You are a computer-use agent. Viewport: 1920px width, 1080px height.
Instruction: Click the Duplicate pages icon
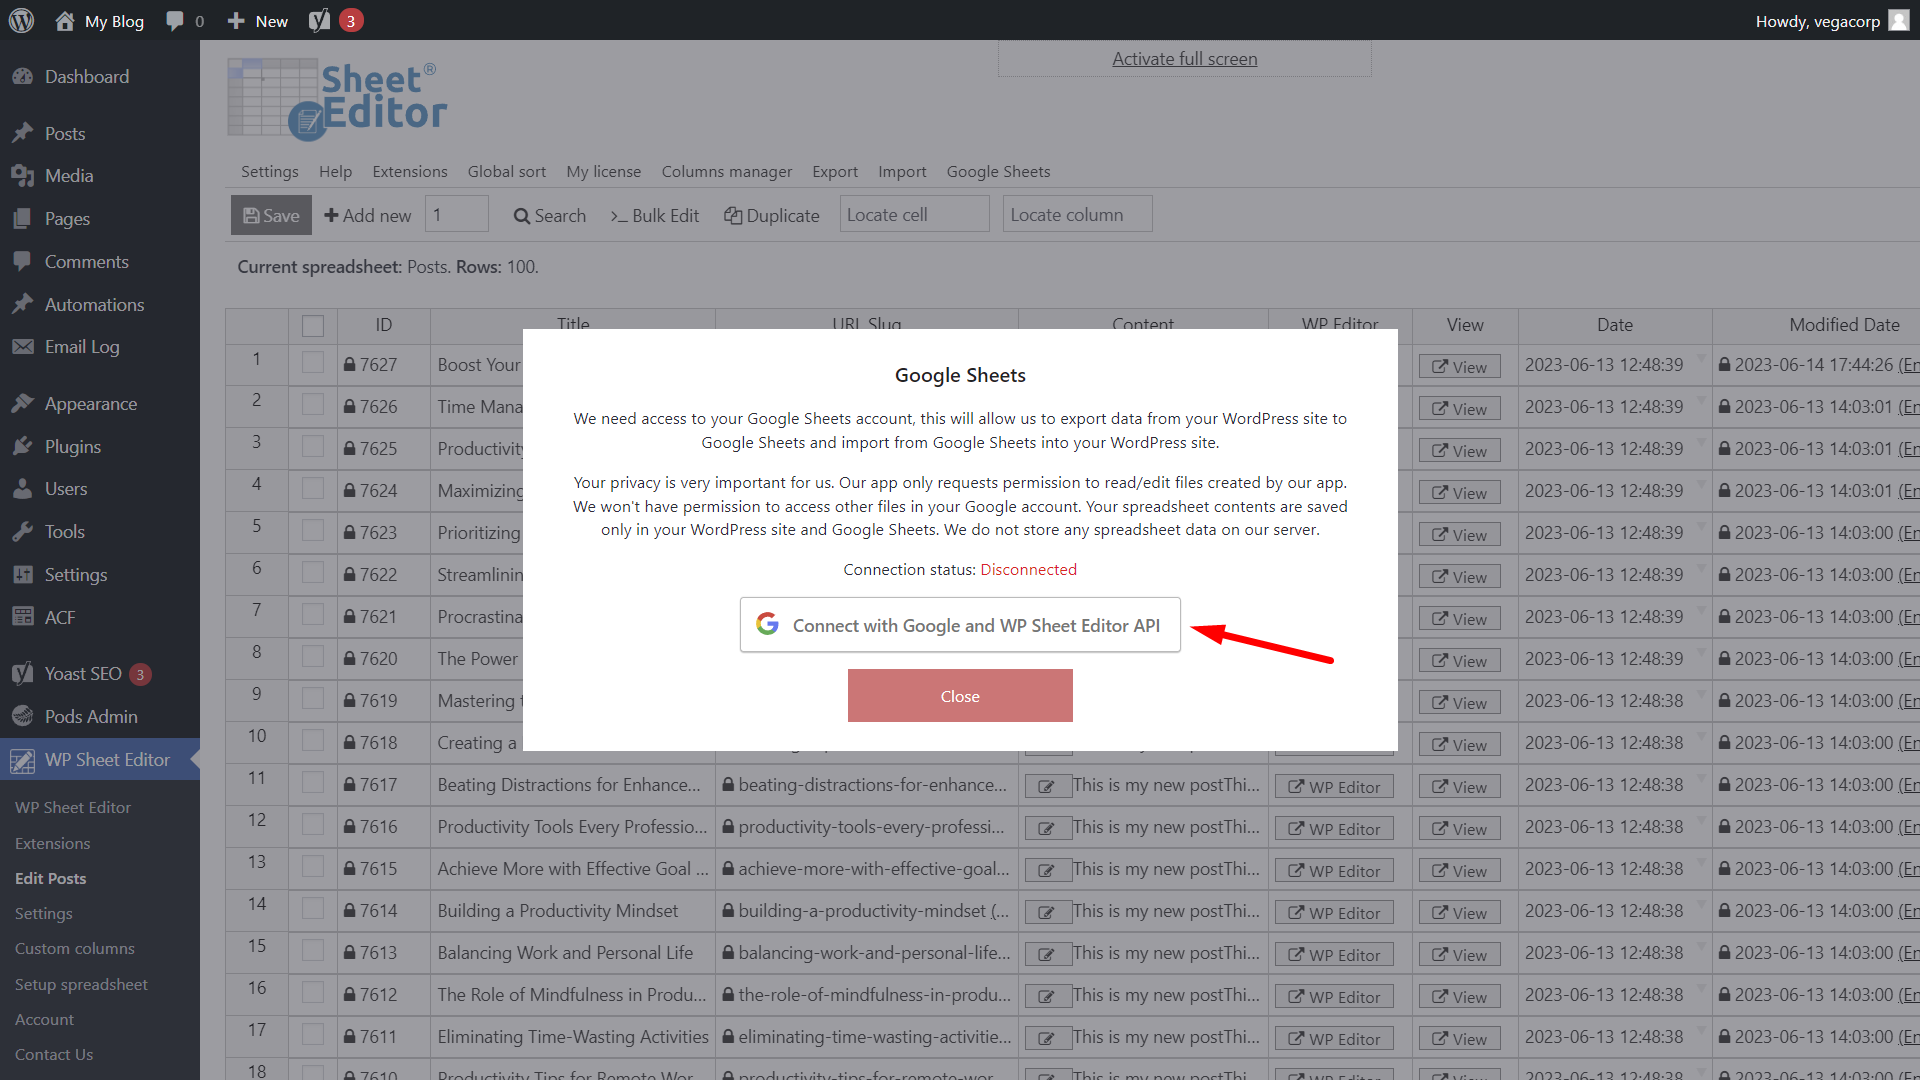click(x=733, y=215)
